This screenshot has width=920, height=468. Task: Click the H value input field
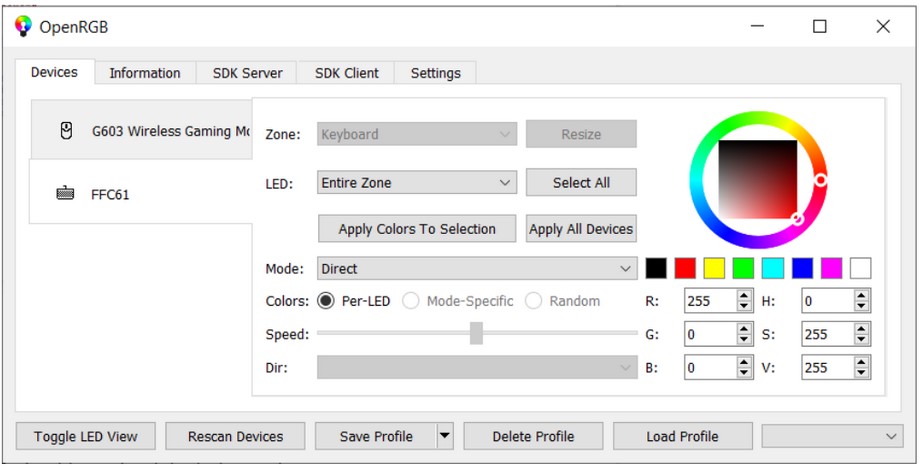coord(828,301)
